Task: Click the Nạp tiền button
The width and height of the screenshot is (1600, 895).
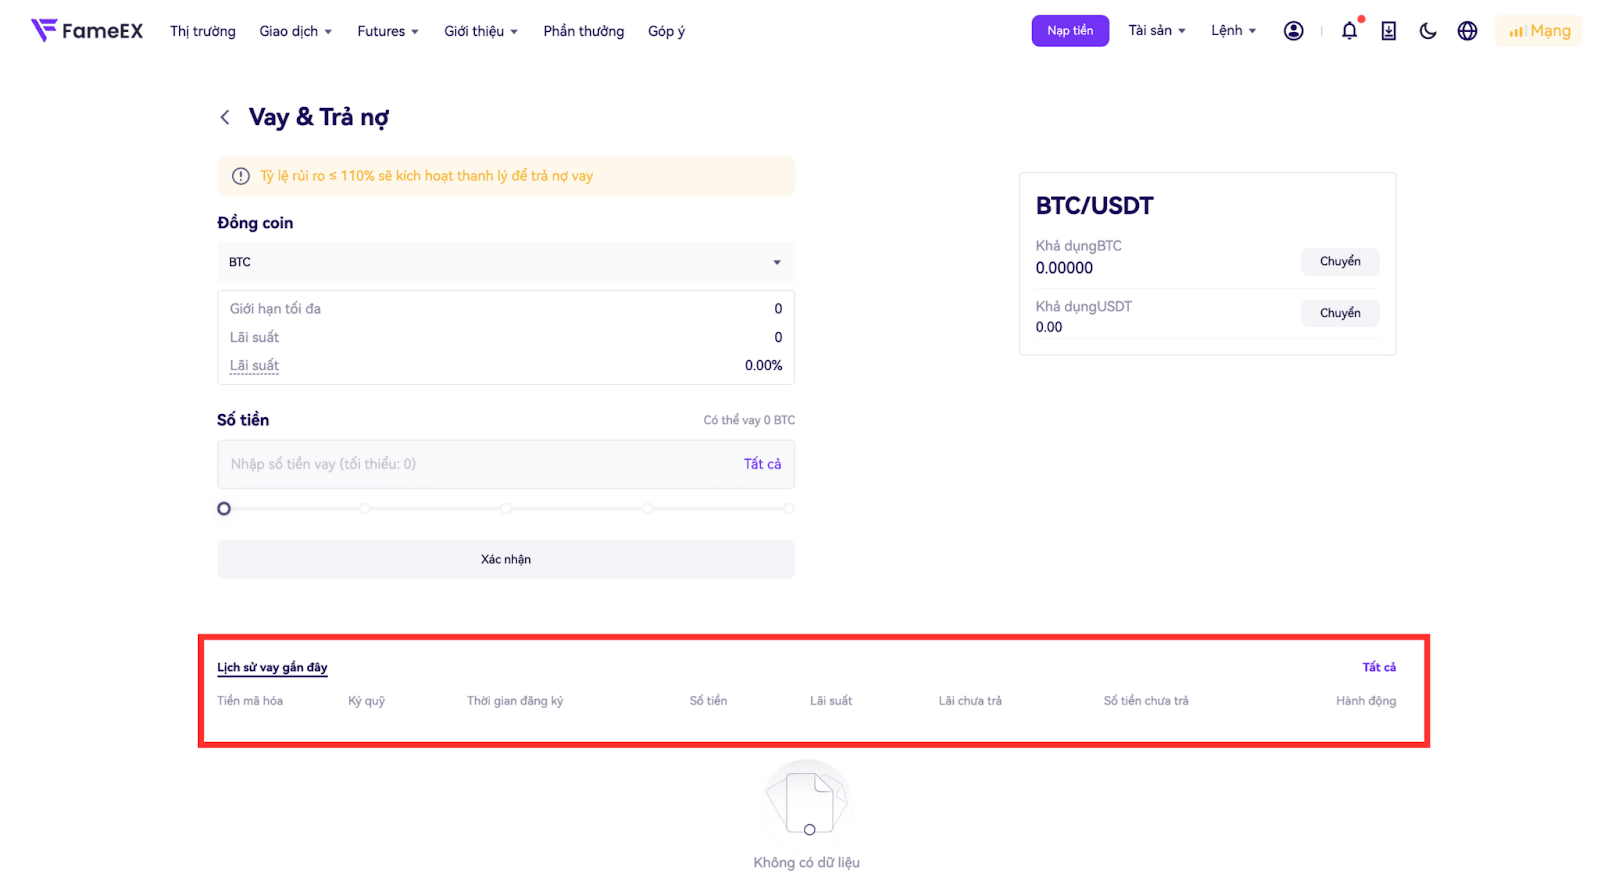Action: click(1070, 31)
